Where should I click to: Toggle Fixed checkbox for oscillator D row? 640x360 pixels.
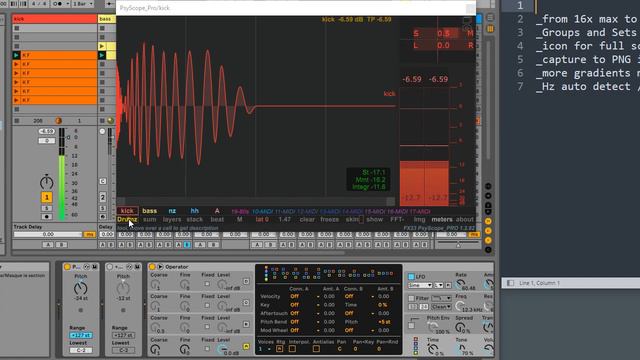(207, 284)
